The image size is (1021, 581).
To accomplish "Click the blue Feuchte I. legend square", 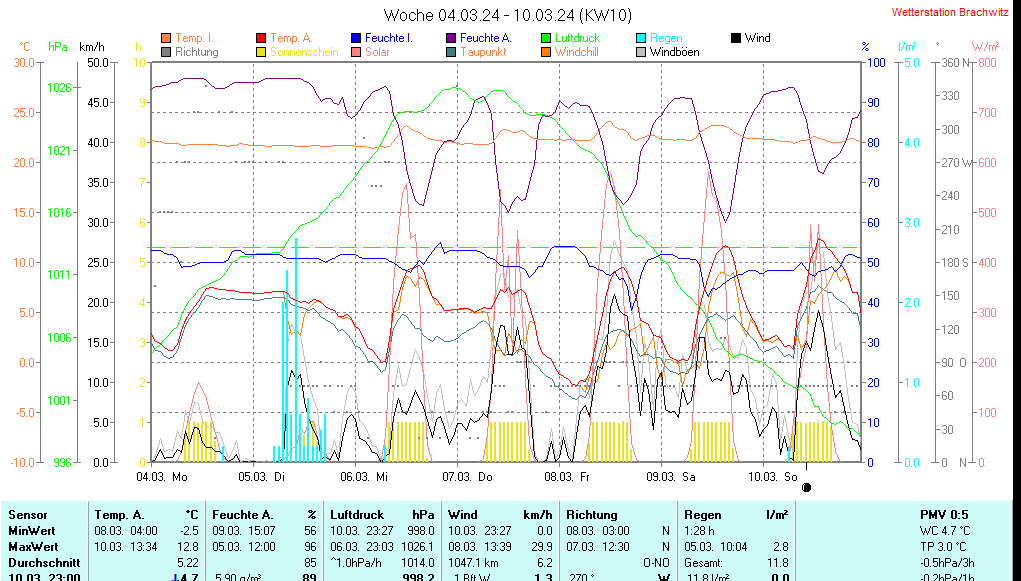I will (x=356, y=38).
